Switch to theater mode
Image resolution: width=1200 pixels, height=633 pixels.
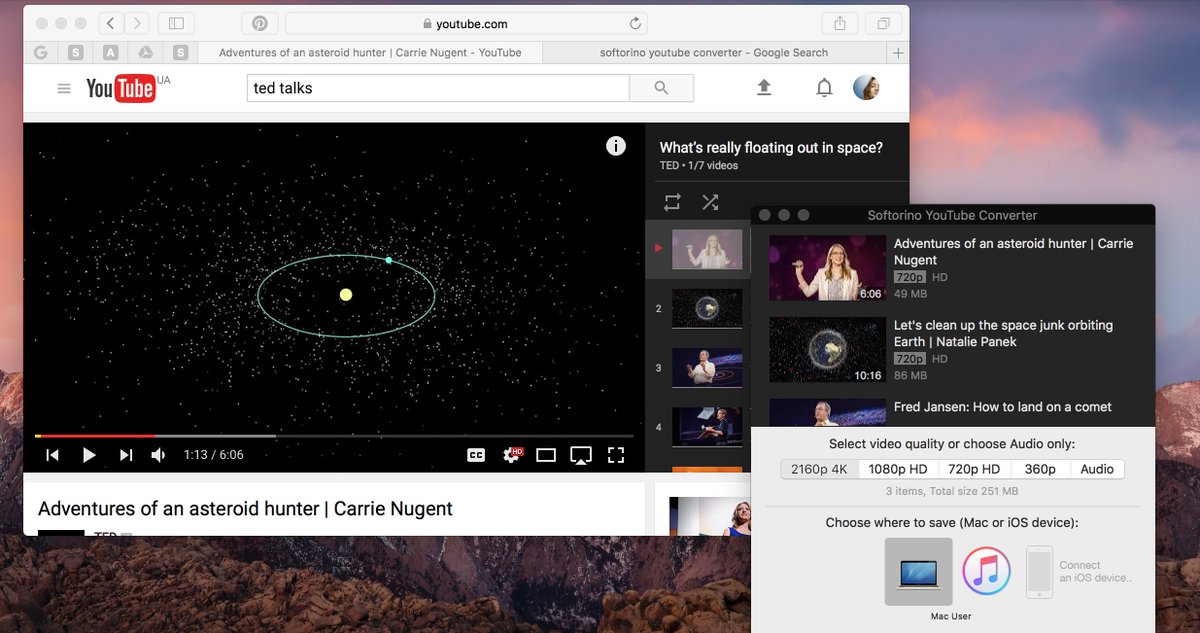[x=546, y=455]
